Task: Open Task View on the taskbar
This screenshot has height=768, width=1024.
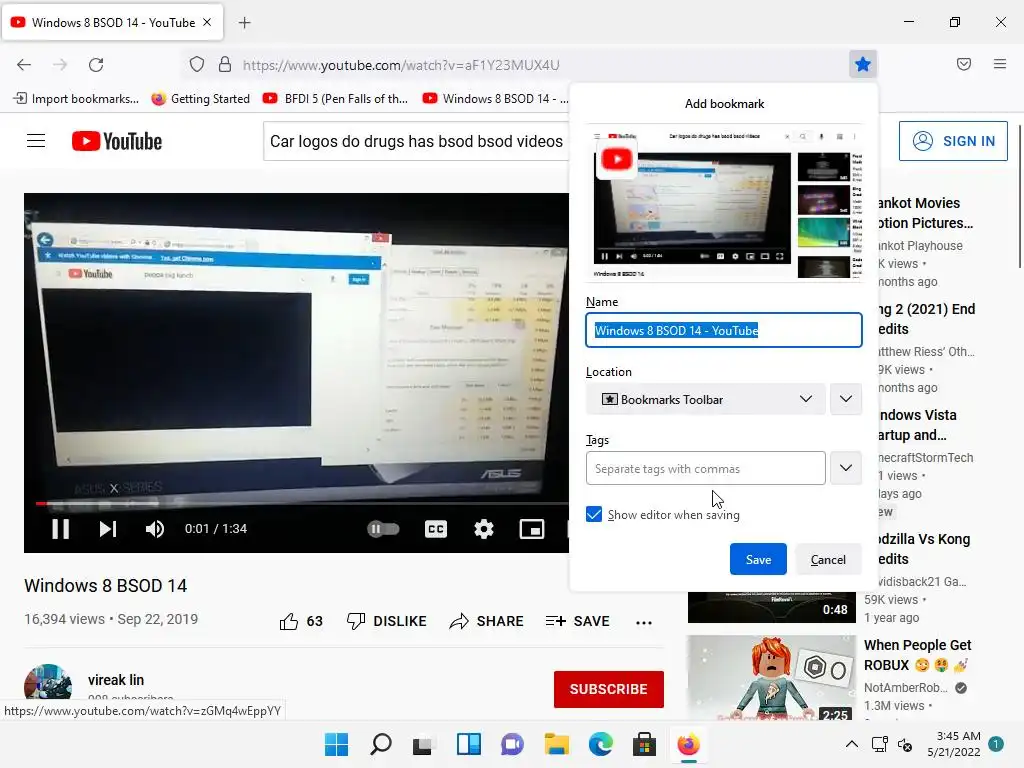Action: [x=424, y=744]
